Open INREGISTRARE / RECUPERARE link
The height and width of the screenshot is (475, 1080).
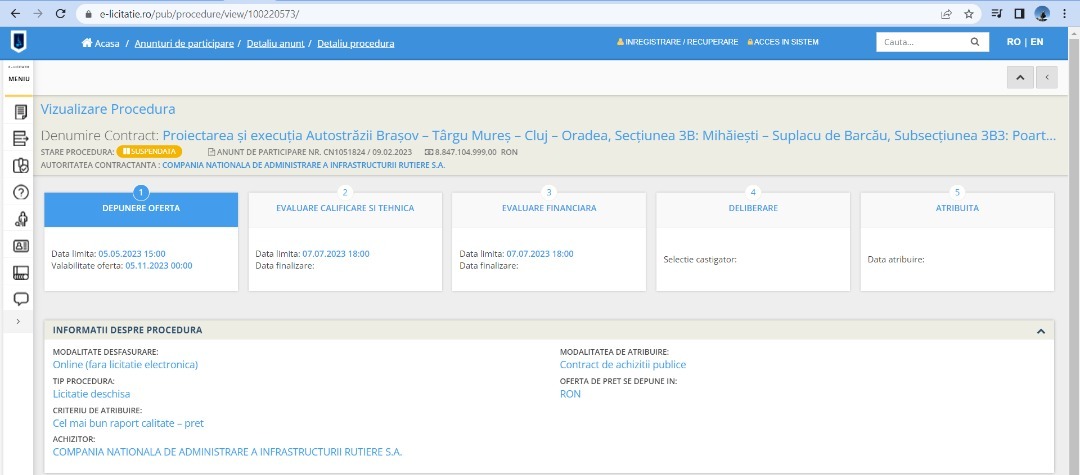(677, 42)
